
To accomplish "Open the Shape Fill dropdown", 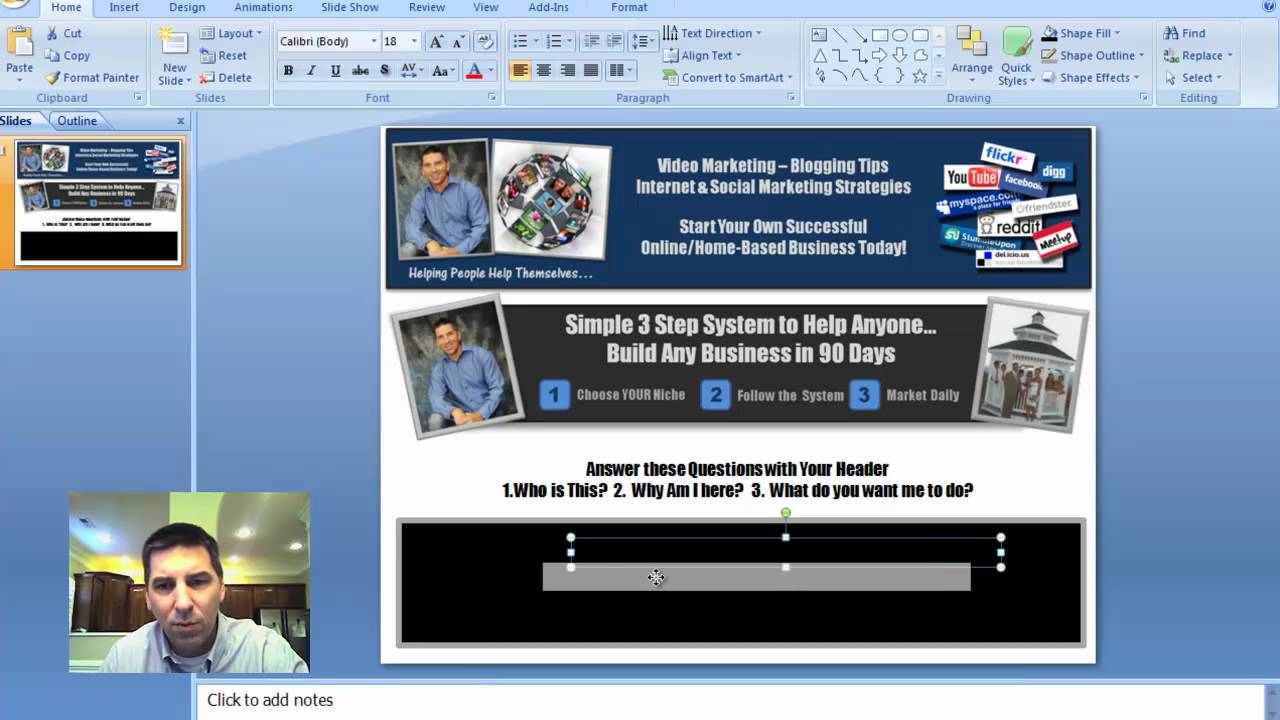I will point(1082,33).
